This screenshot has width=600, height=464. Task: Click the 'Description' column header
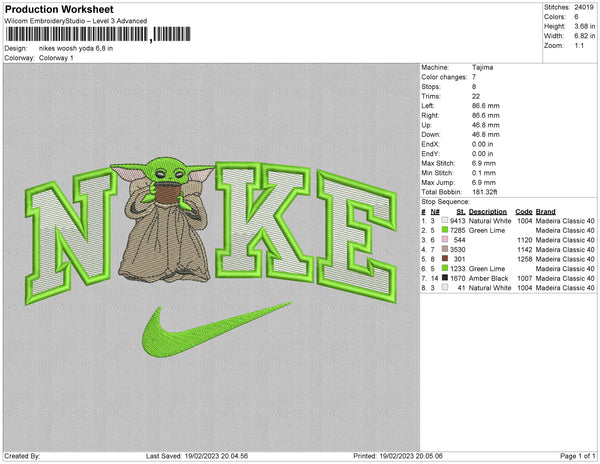[488, 212]
